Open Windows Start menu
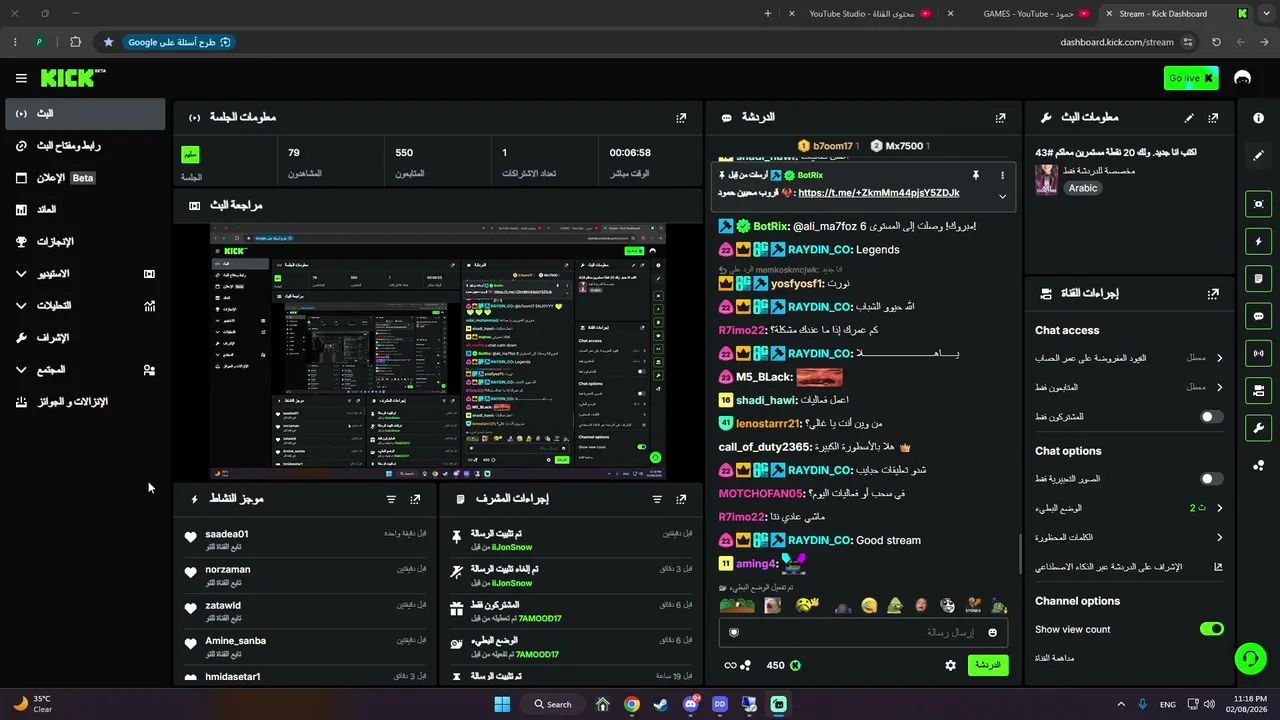1280x720 pixels. 502,704
